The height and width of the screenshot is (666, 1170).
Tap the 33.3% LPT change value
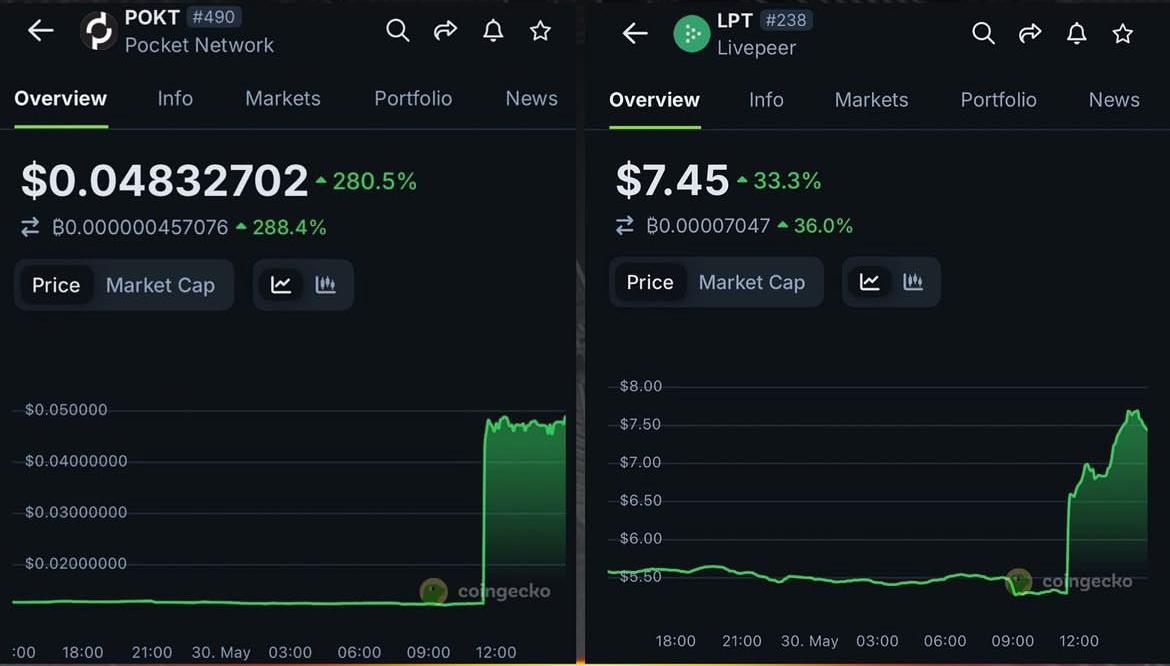pos(787,180)
